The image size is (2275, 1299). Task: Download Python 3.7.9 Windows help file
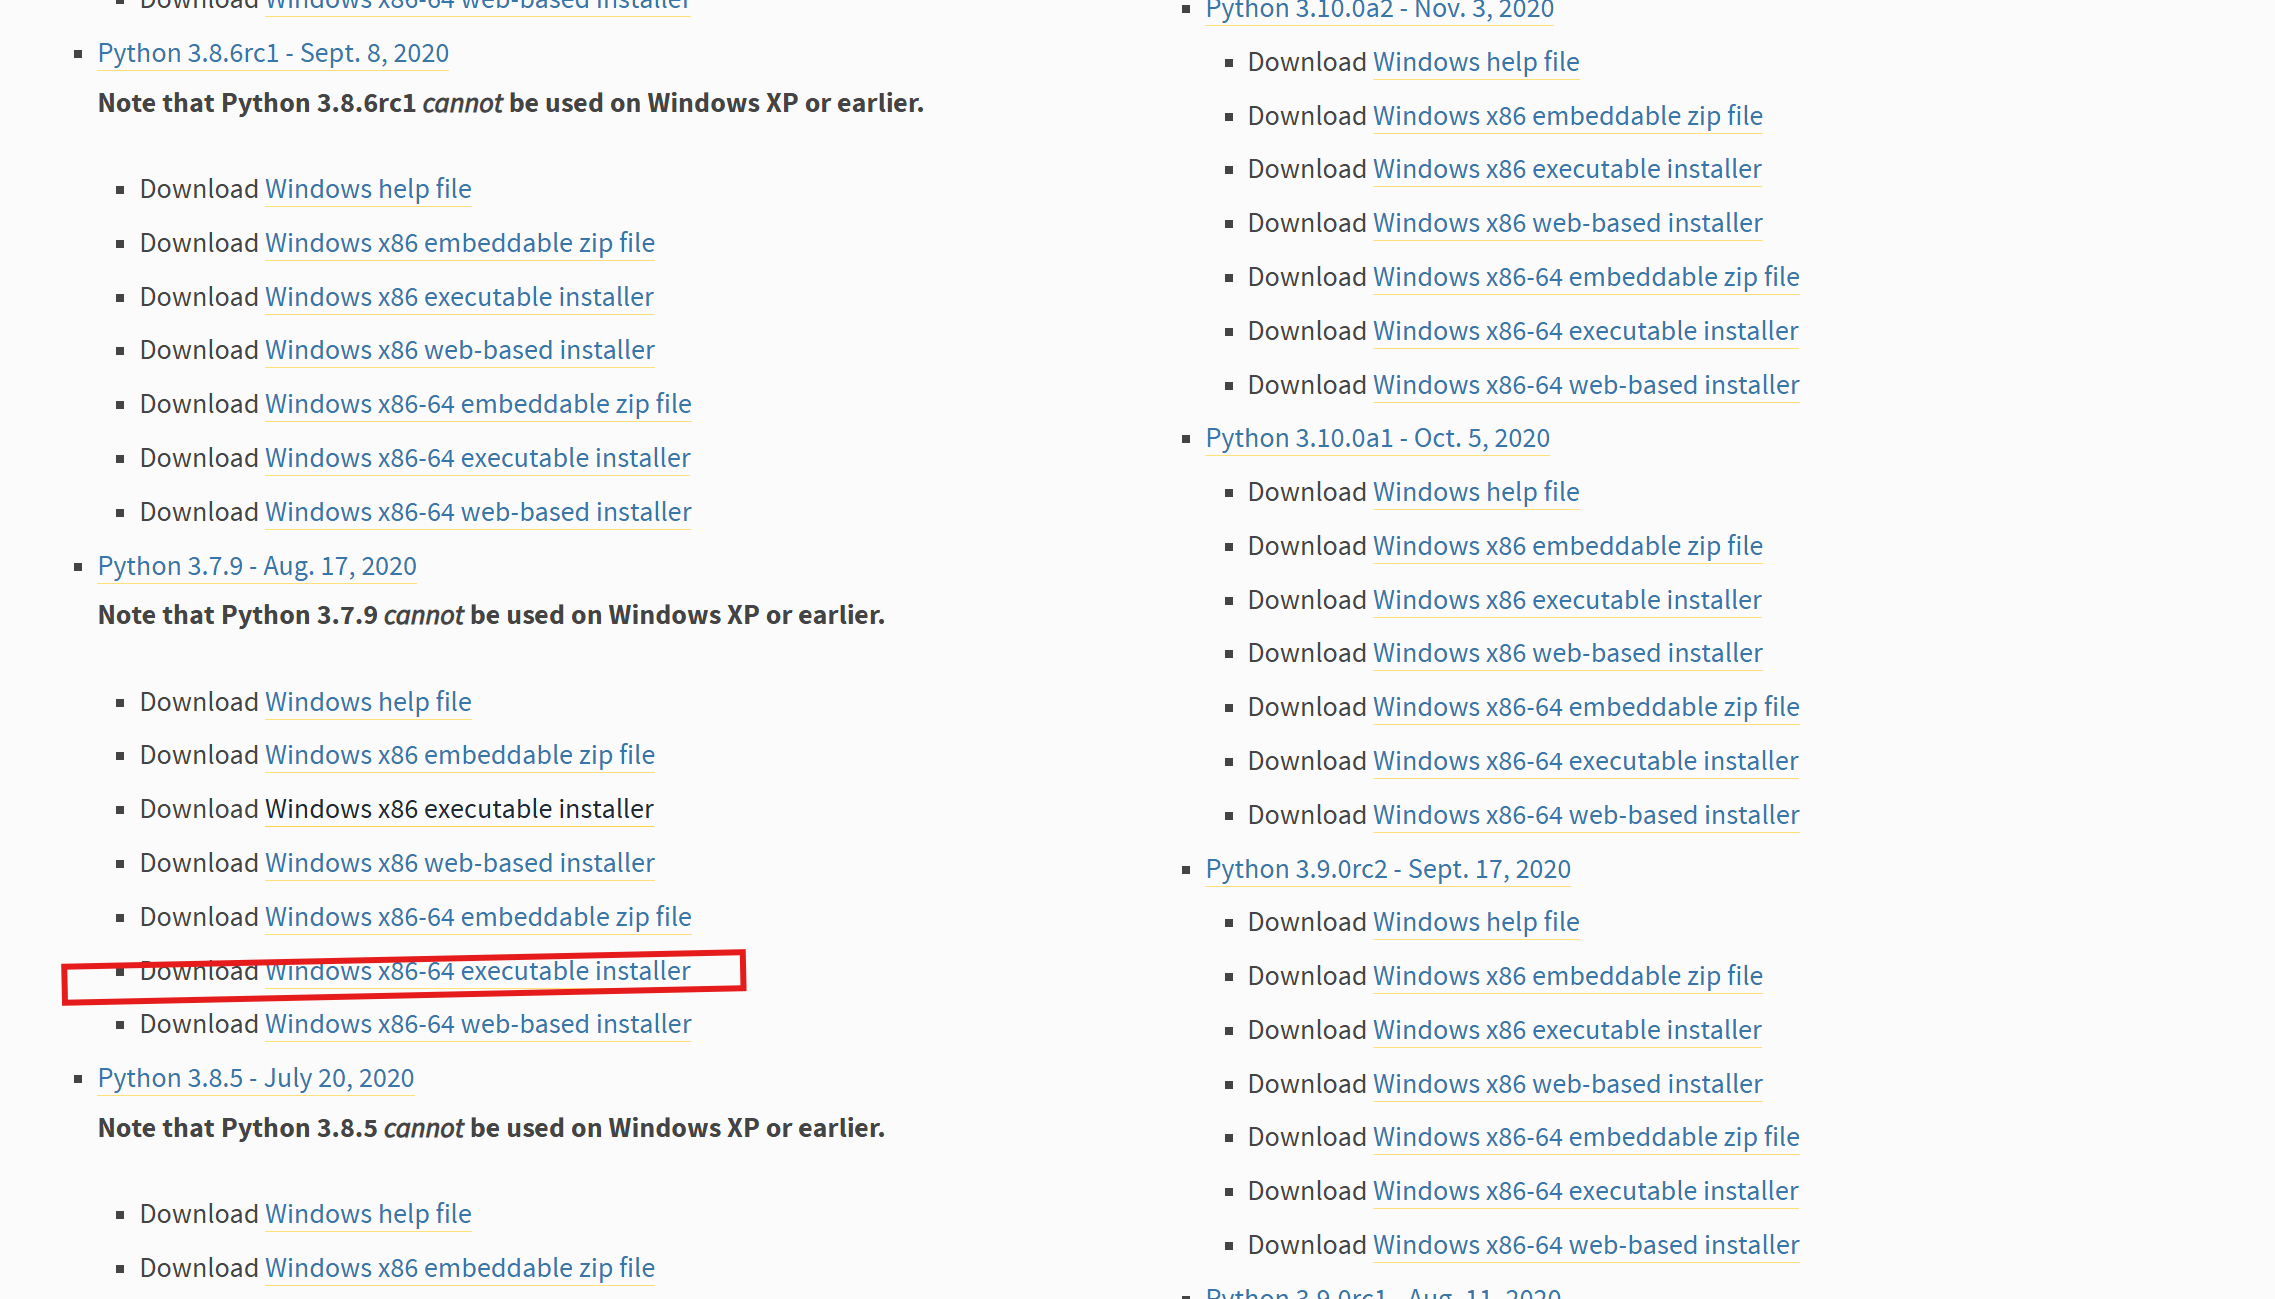368,702
